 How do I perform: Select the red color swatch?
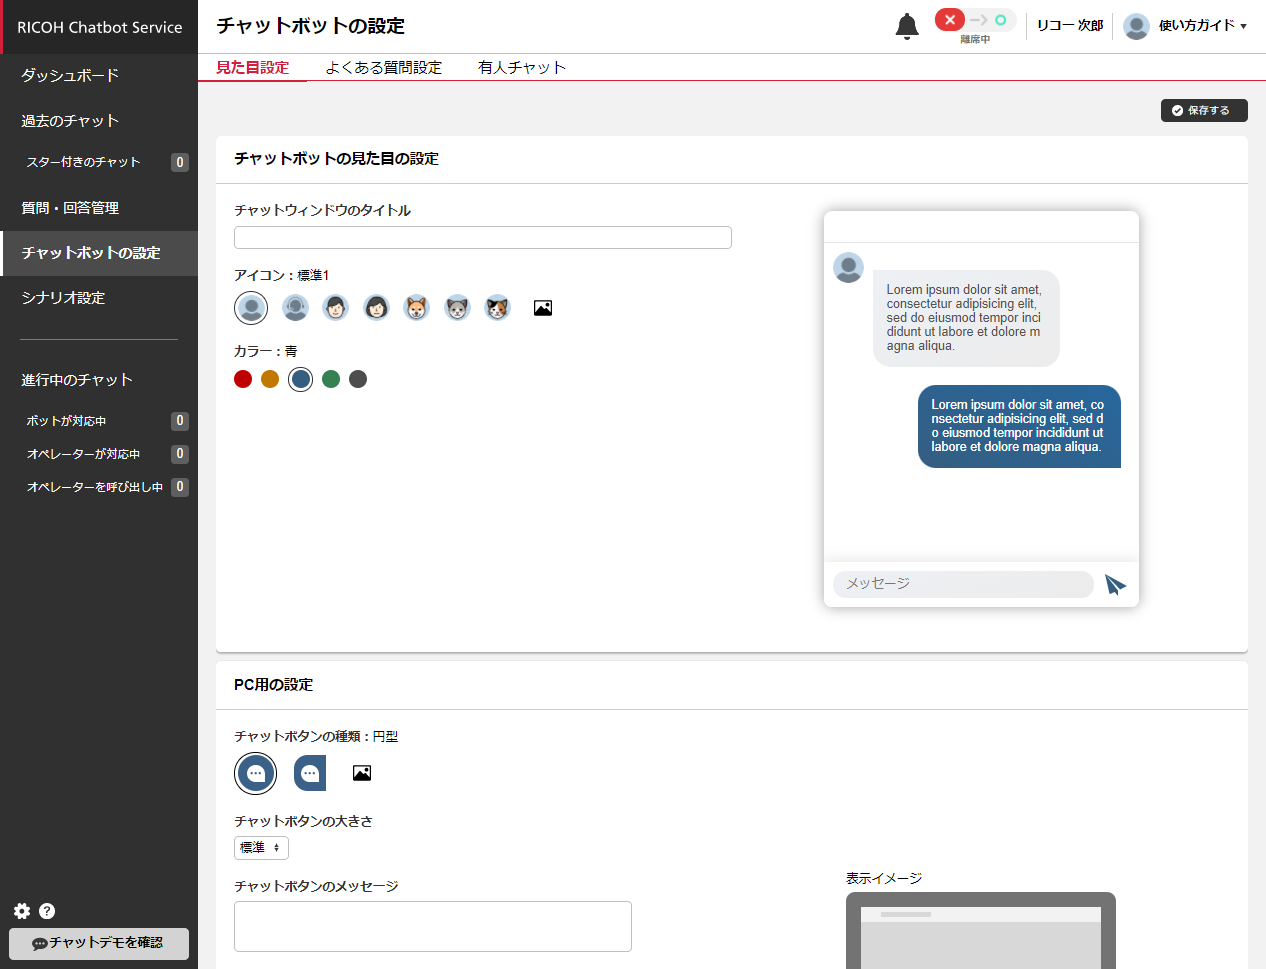243,379
